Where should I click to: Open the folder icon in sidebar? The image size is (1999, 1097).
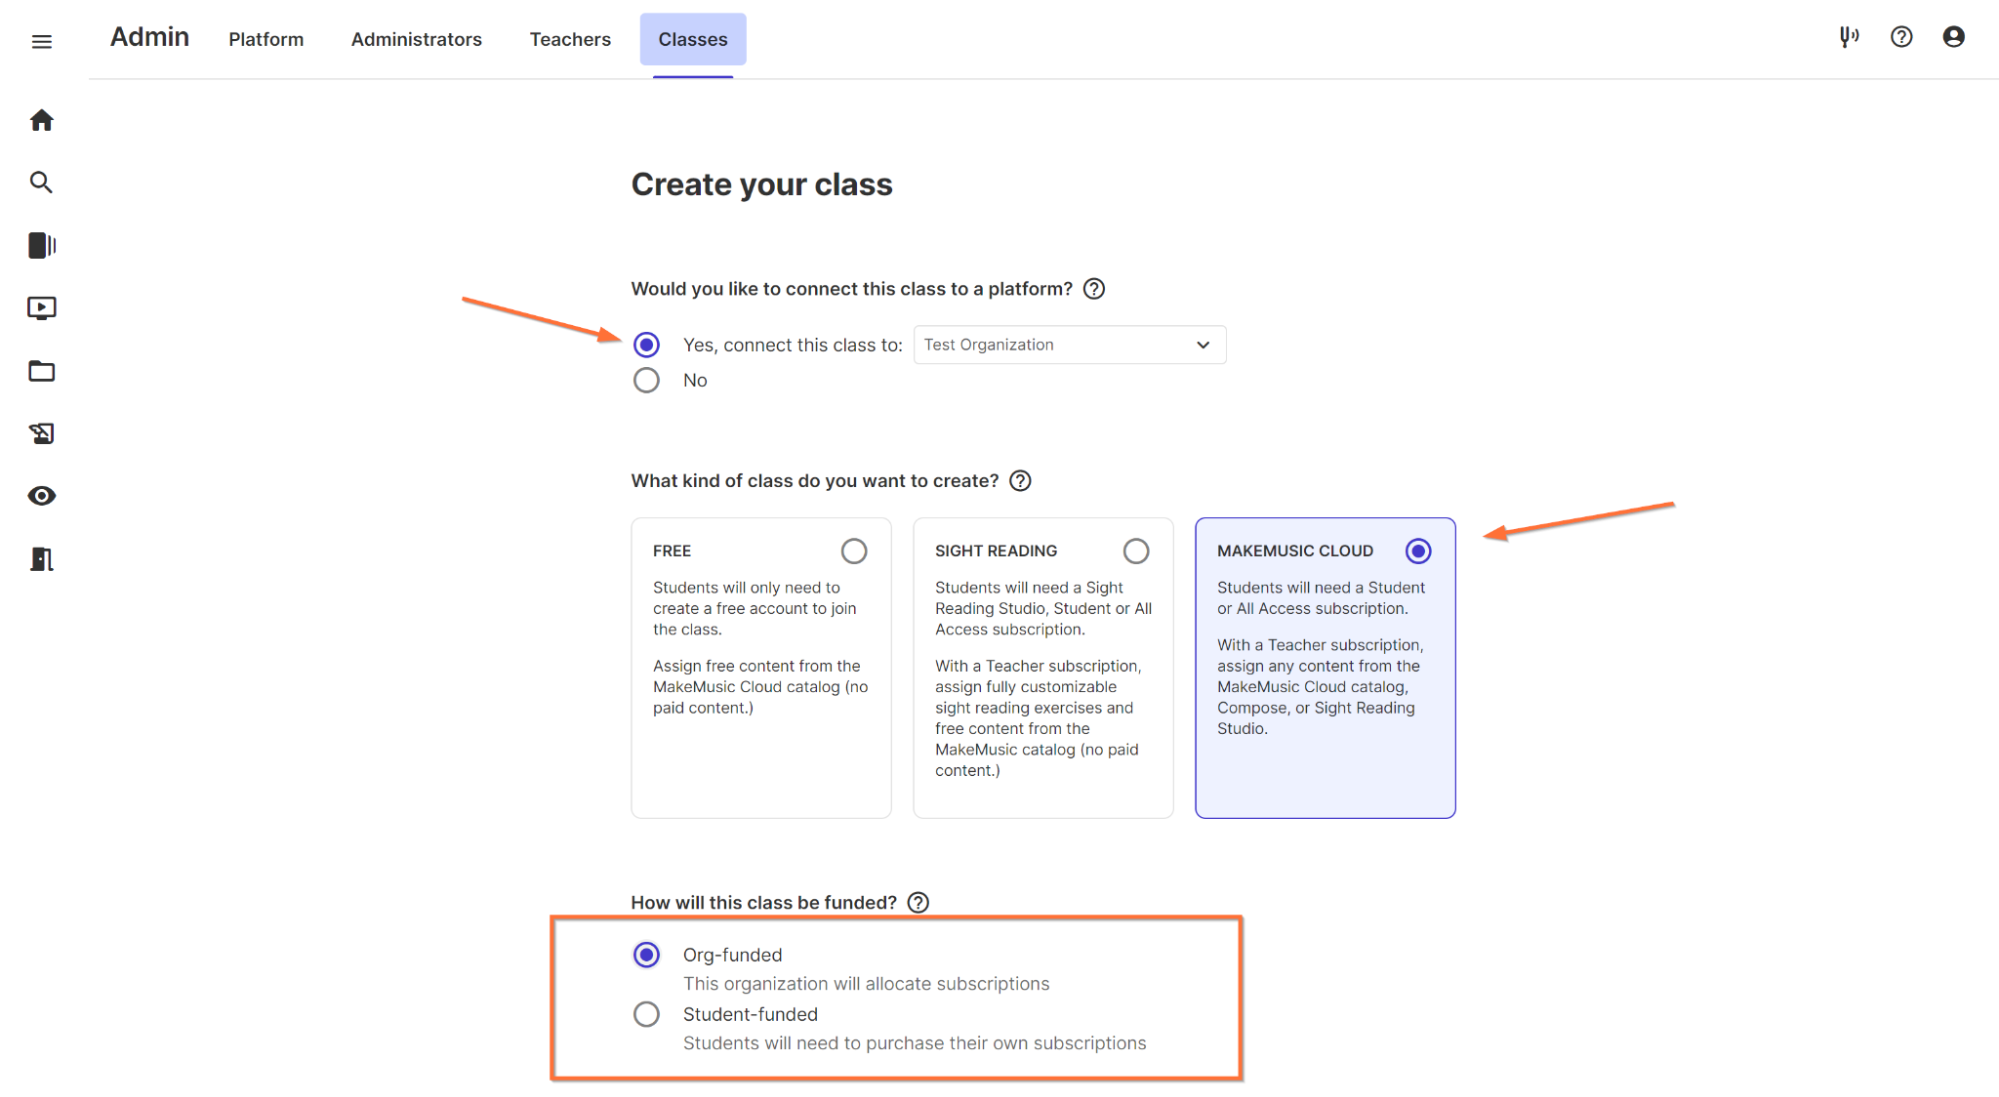pos(41,371)
